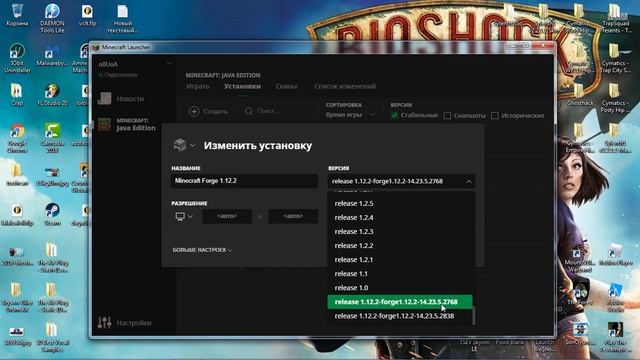Expand the n0UoA account dropdown
The image size is (640, 360).
169,64
